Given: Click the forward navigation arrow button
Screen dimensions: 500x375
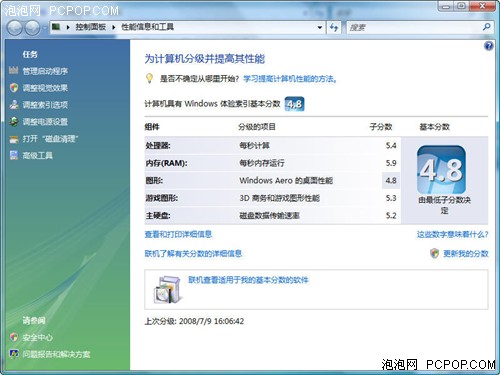Looking at the screenshot, I should point(33,28).
